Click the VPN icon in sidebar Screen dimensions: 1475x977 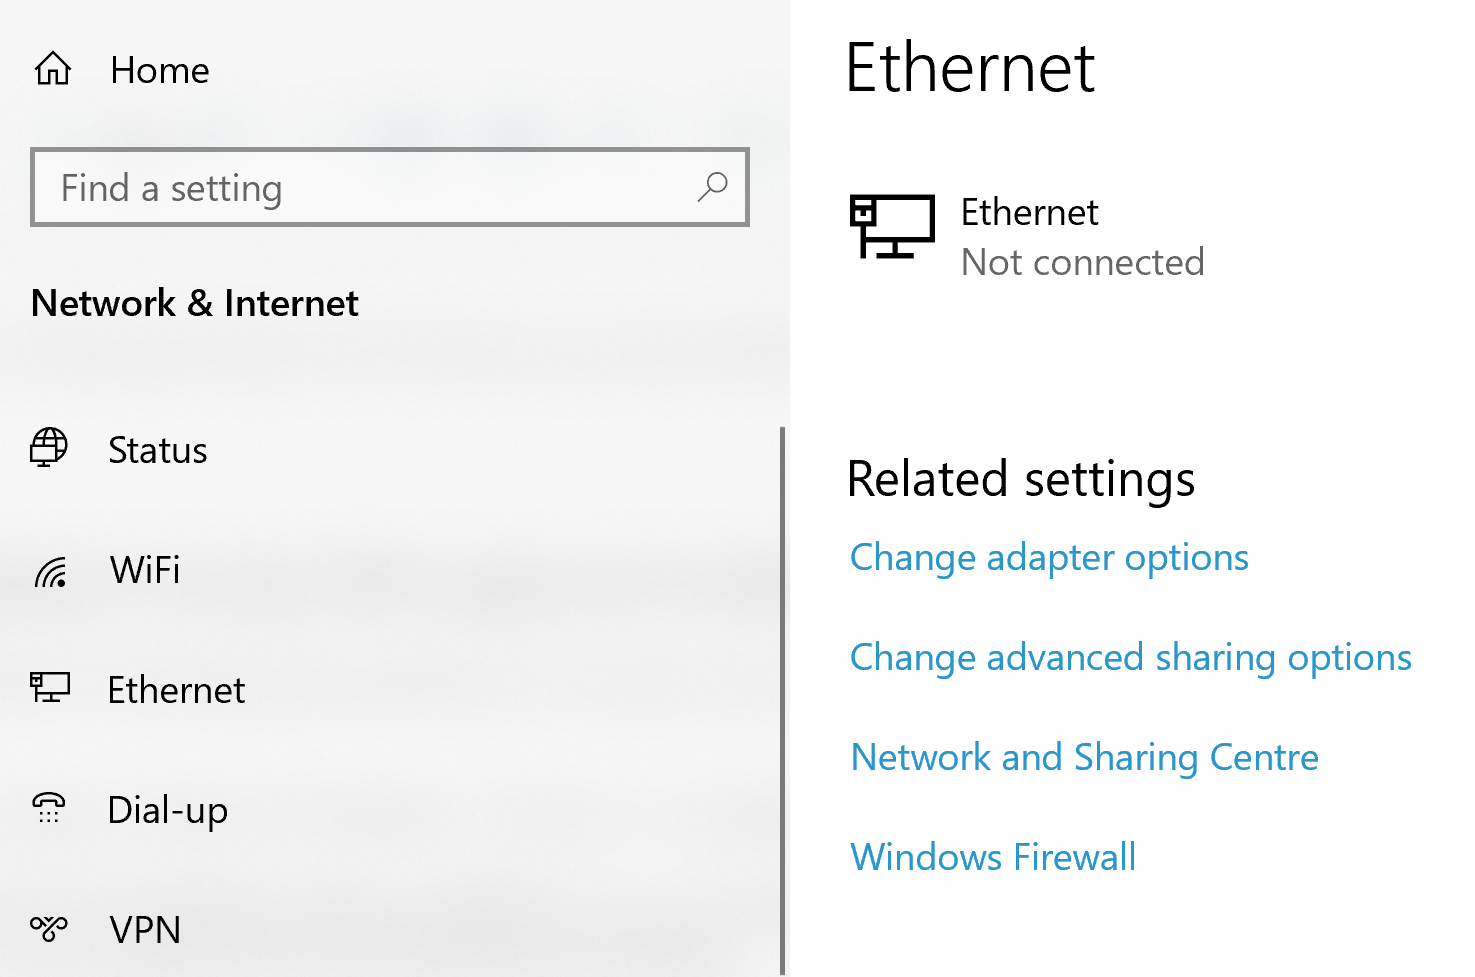pos(49,929)
